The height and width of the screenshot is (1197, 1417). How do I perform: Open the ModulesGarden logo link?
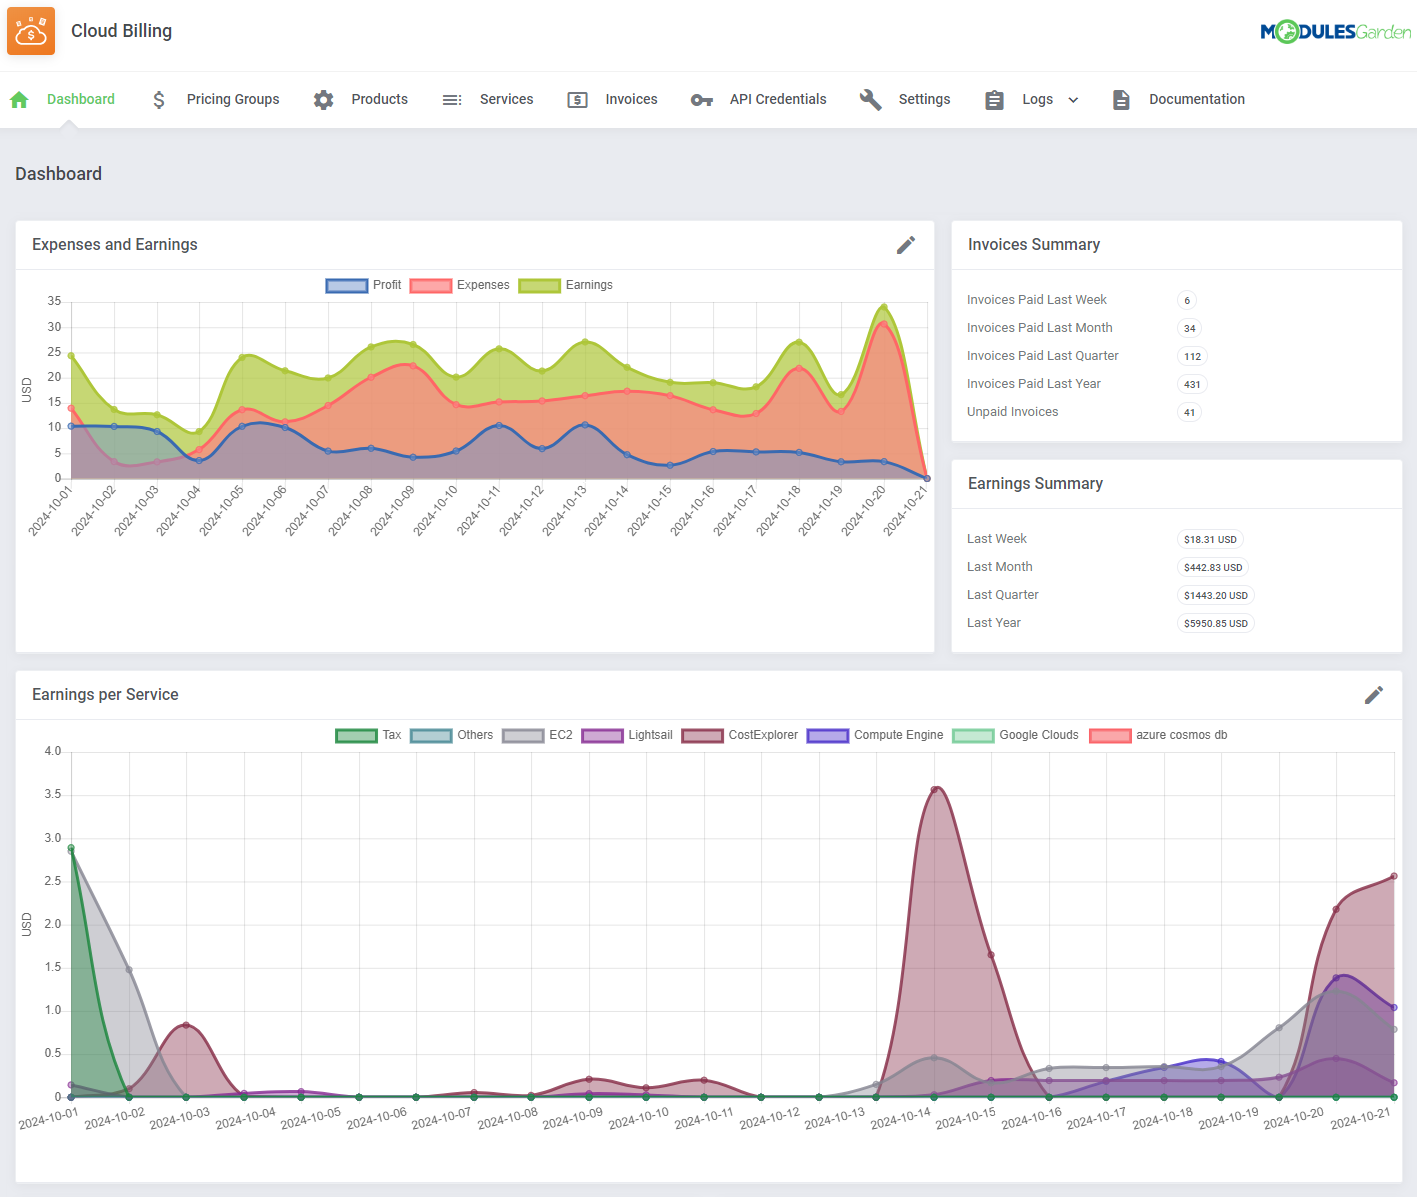point(1335,32)
